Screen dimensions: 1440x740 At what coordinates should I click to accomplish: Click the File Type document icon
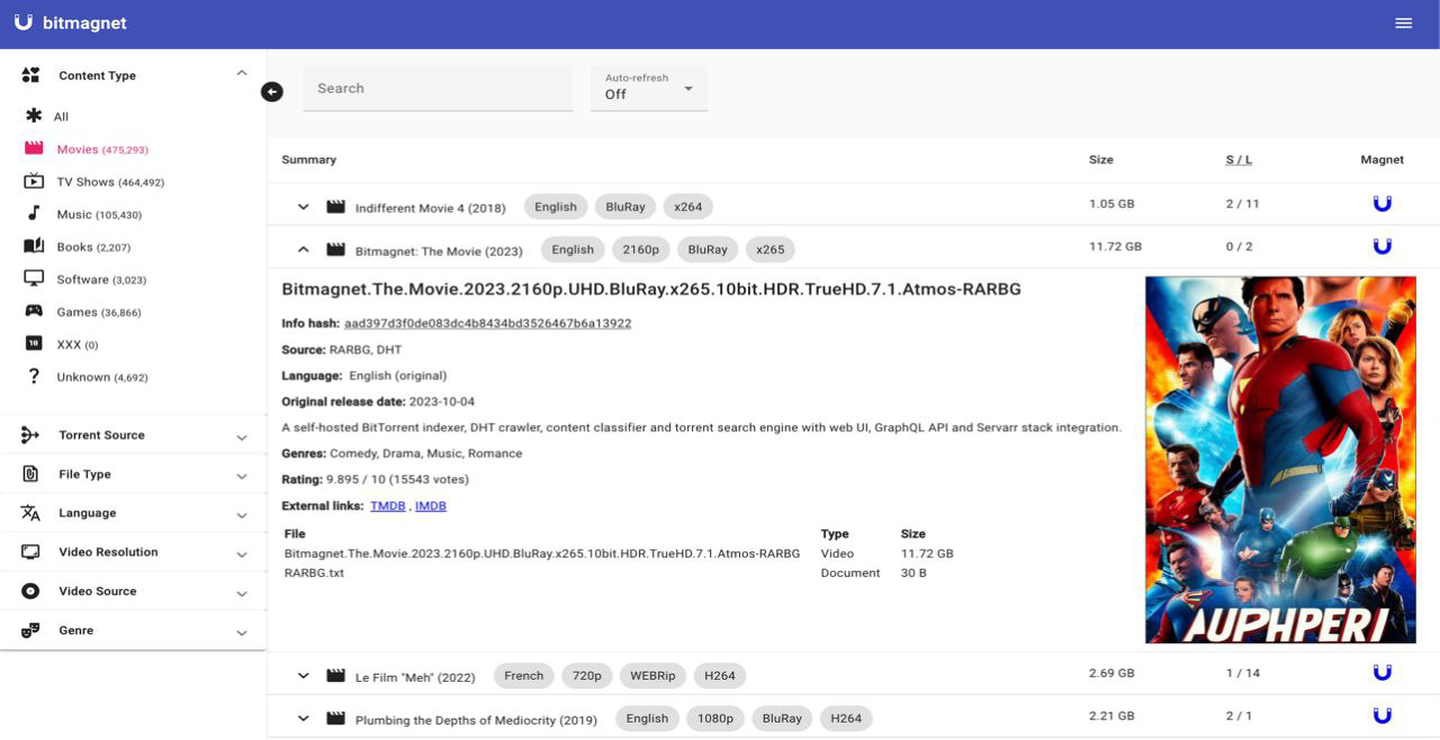click(31, 474)
